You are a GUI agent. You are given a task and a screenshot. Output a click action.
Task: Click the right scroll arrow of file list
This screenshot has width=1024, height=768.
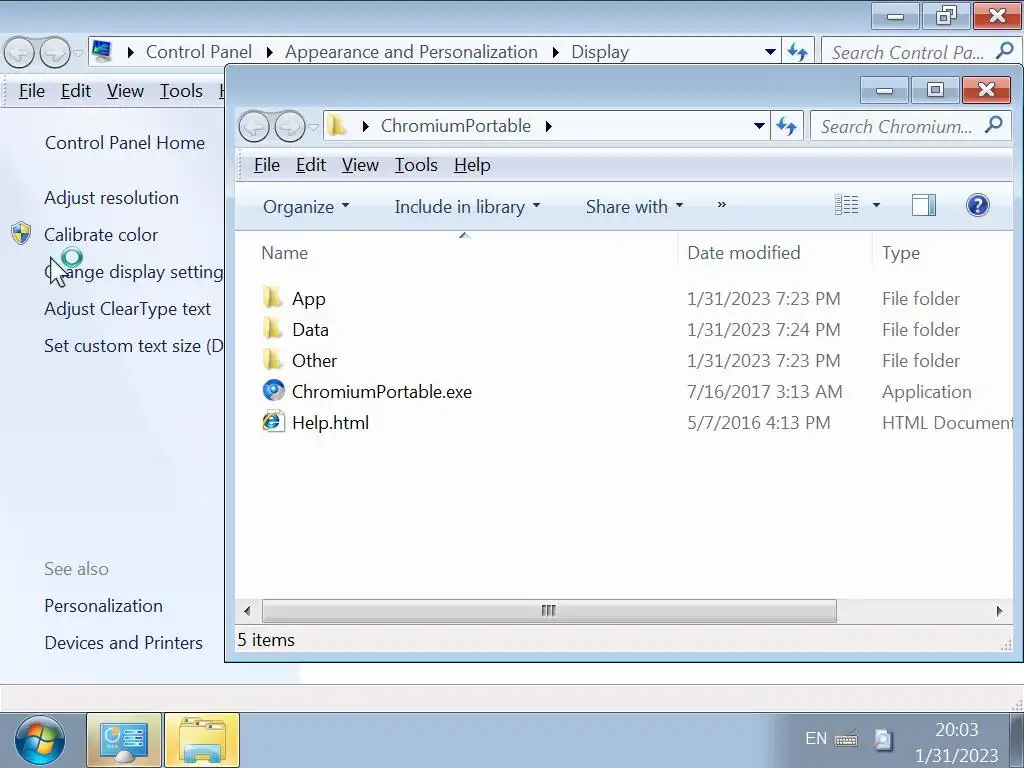point(999,611)
